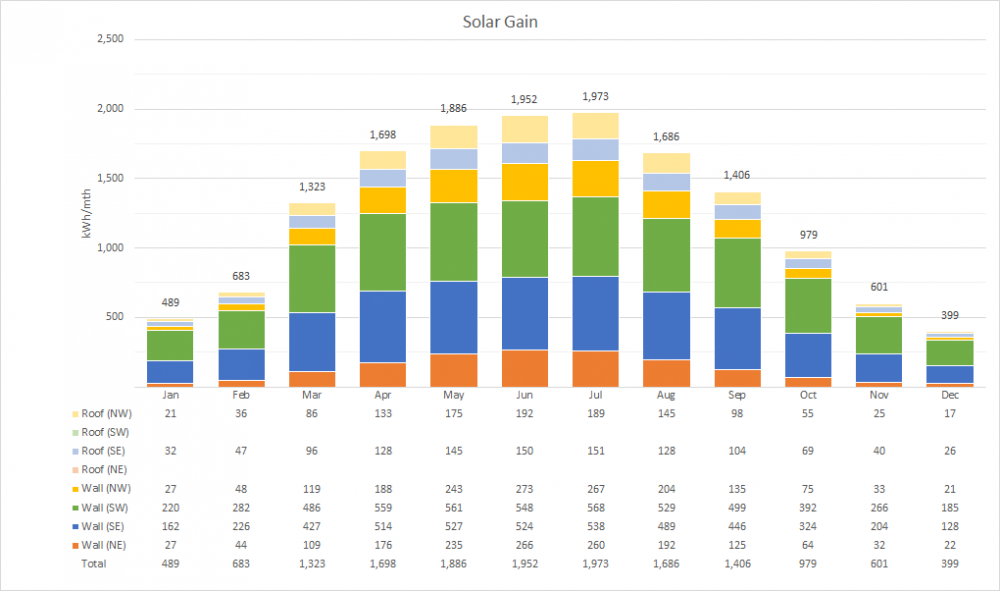This screenshot has width=1000, height=591.
Task: Click the 2,500 y-axis tick label
Action: tap(110, 39)
